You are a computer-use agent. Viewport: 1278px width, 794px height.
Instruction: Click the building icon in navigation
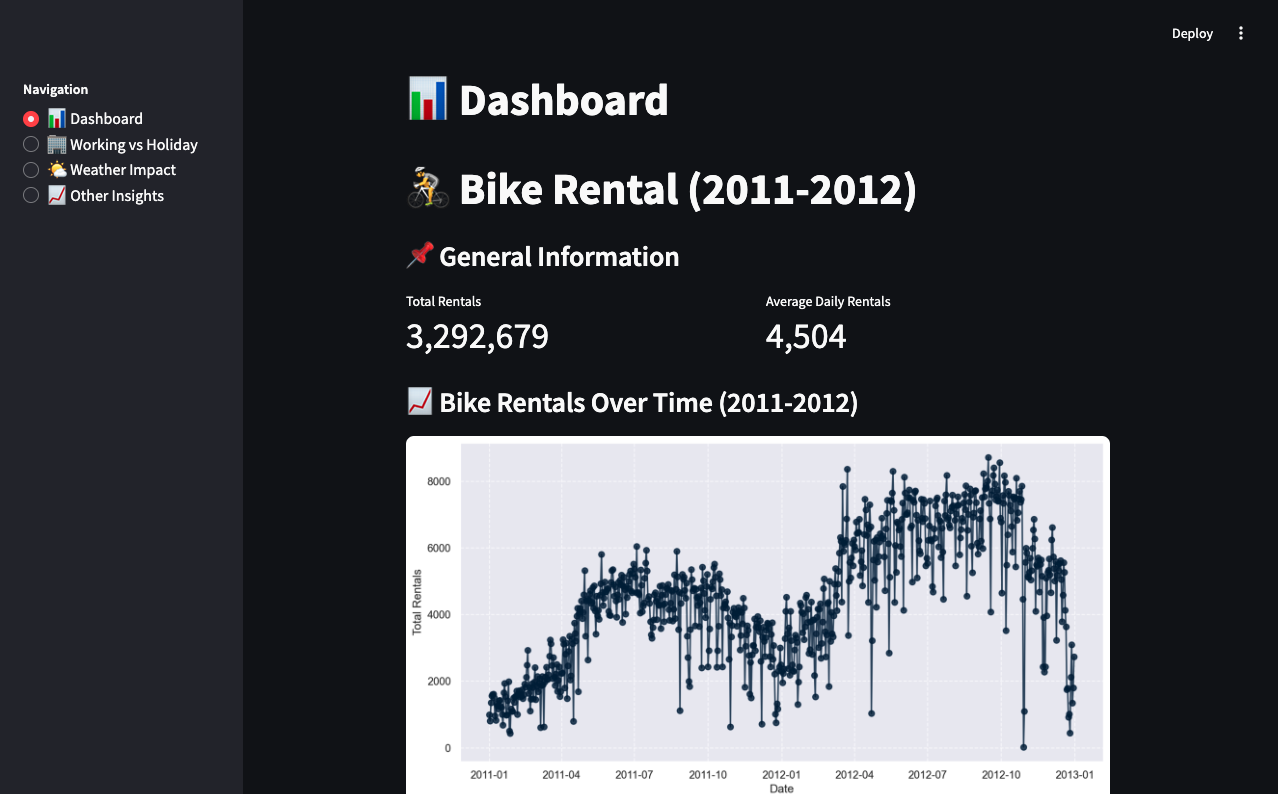[x=57, y=145]
